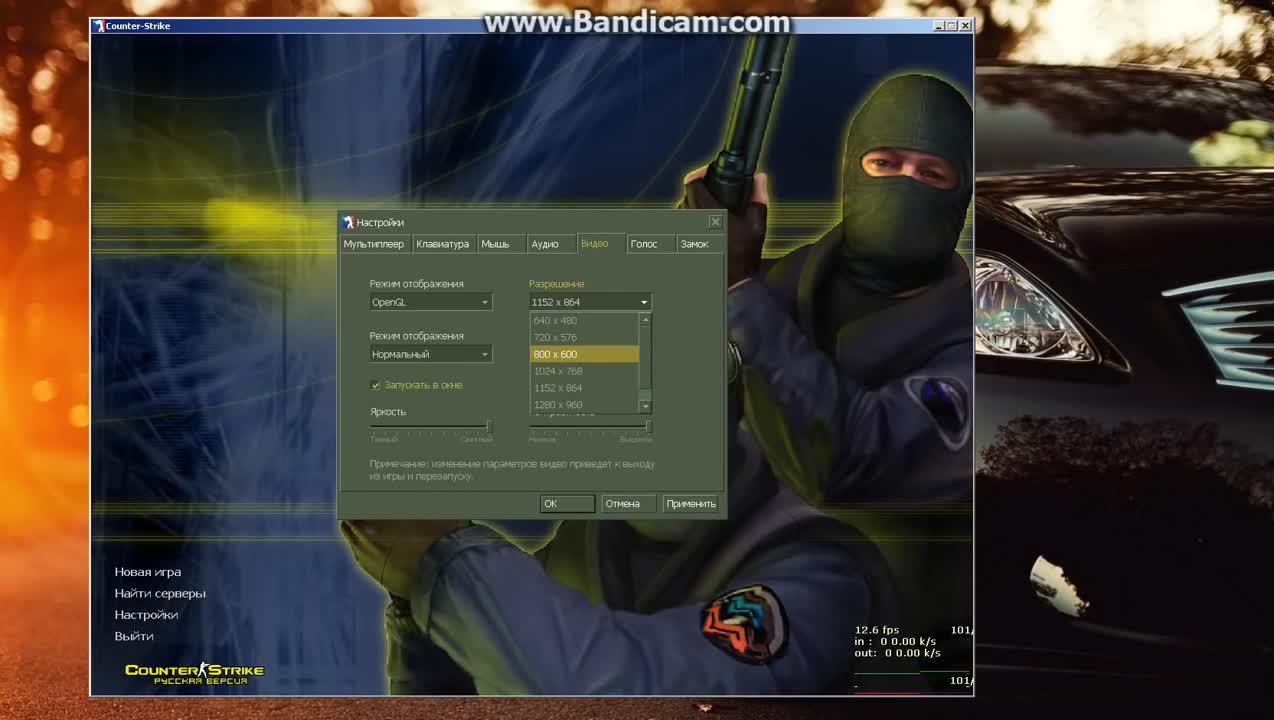Click resolution list scroll up arrow

pyautogui.click(x=645, y=320)
